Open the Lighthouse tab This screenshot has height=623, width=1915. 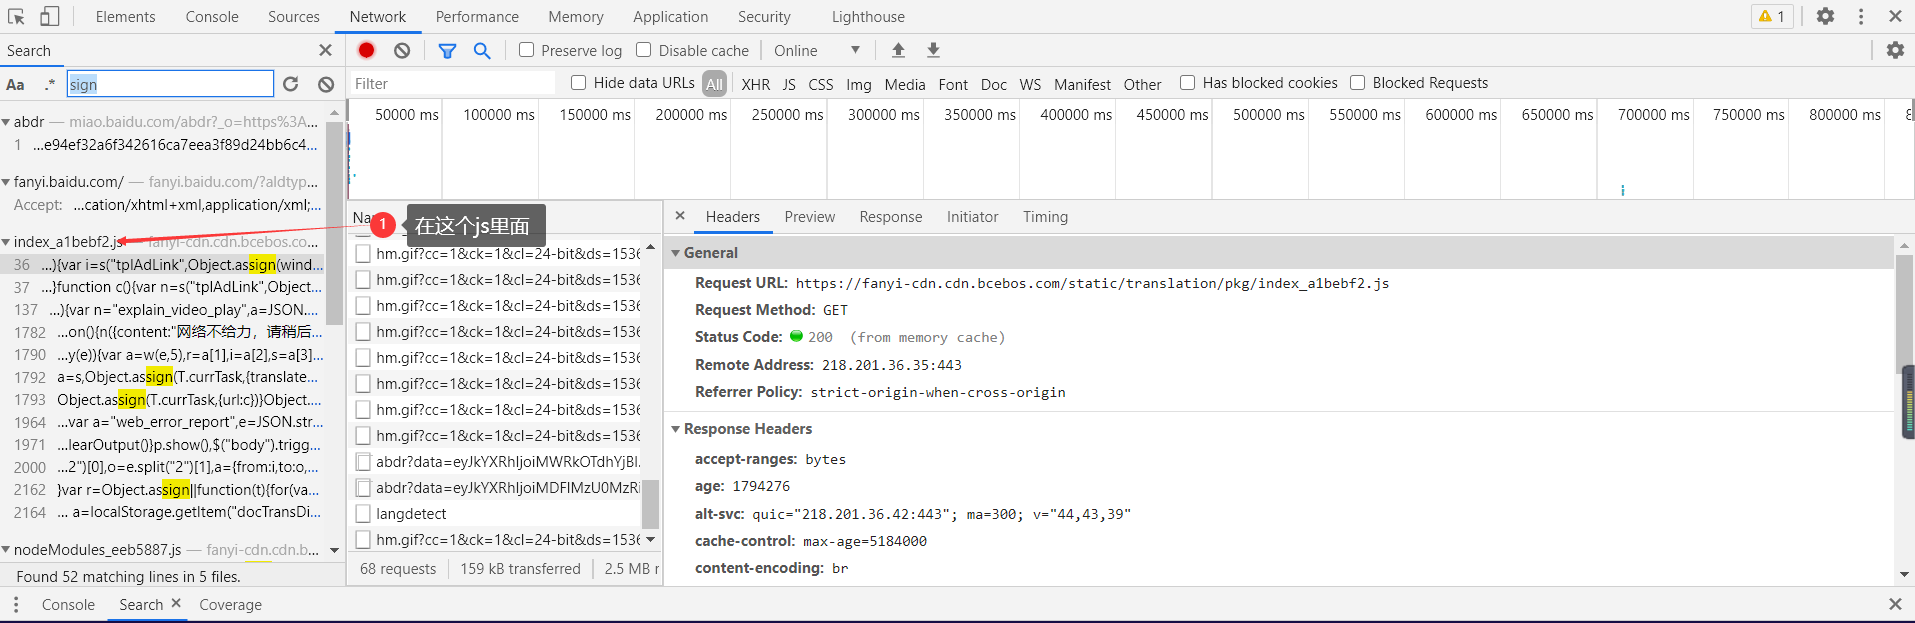[x=868, y=16]
